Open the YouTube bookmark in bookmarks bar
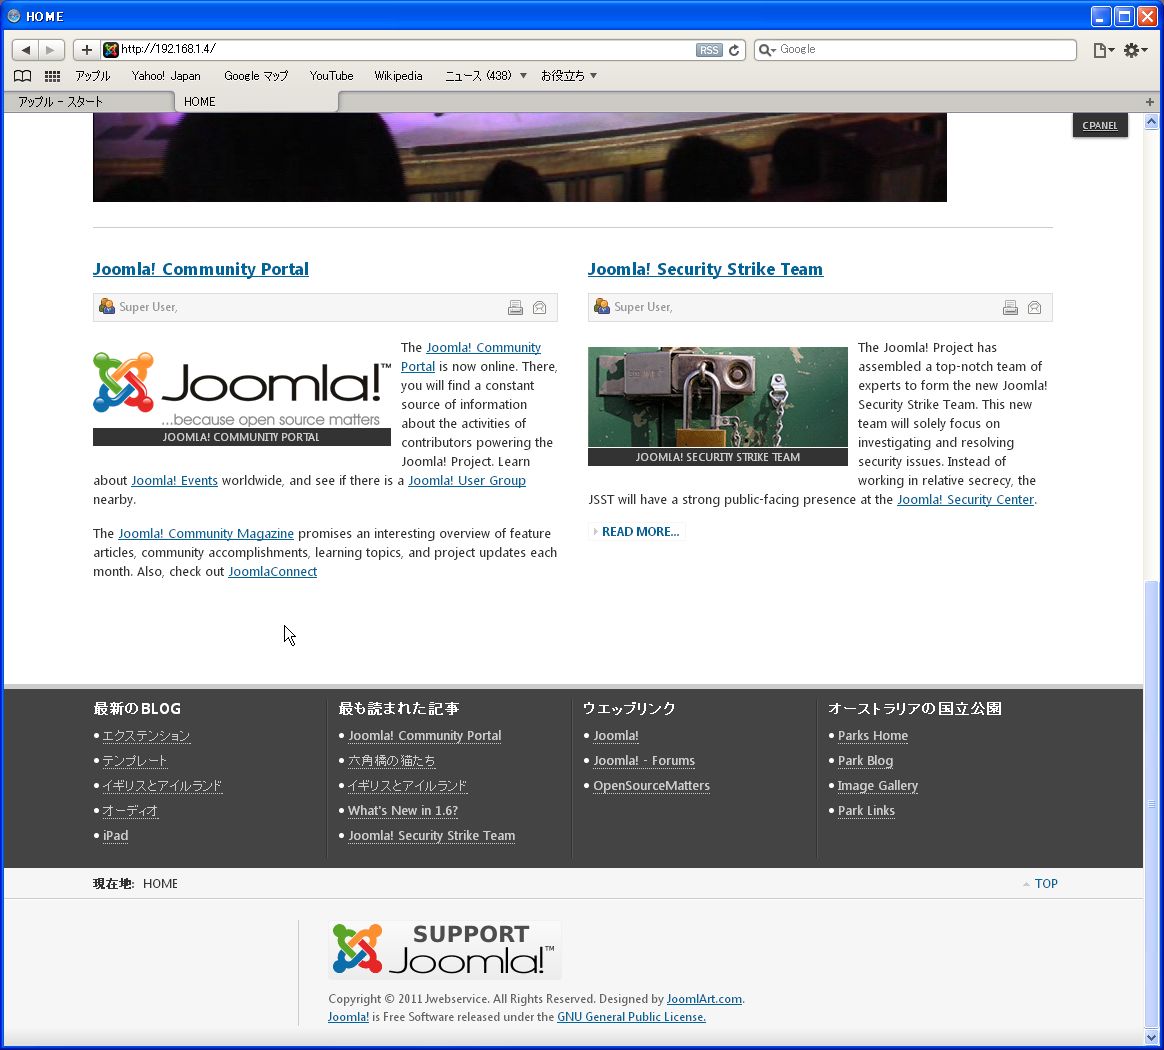The image size is (1164, 1050). 331,76
